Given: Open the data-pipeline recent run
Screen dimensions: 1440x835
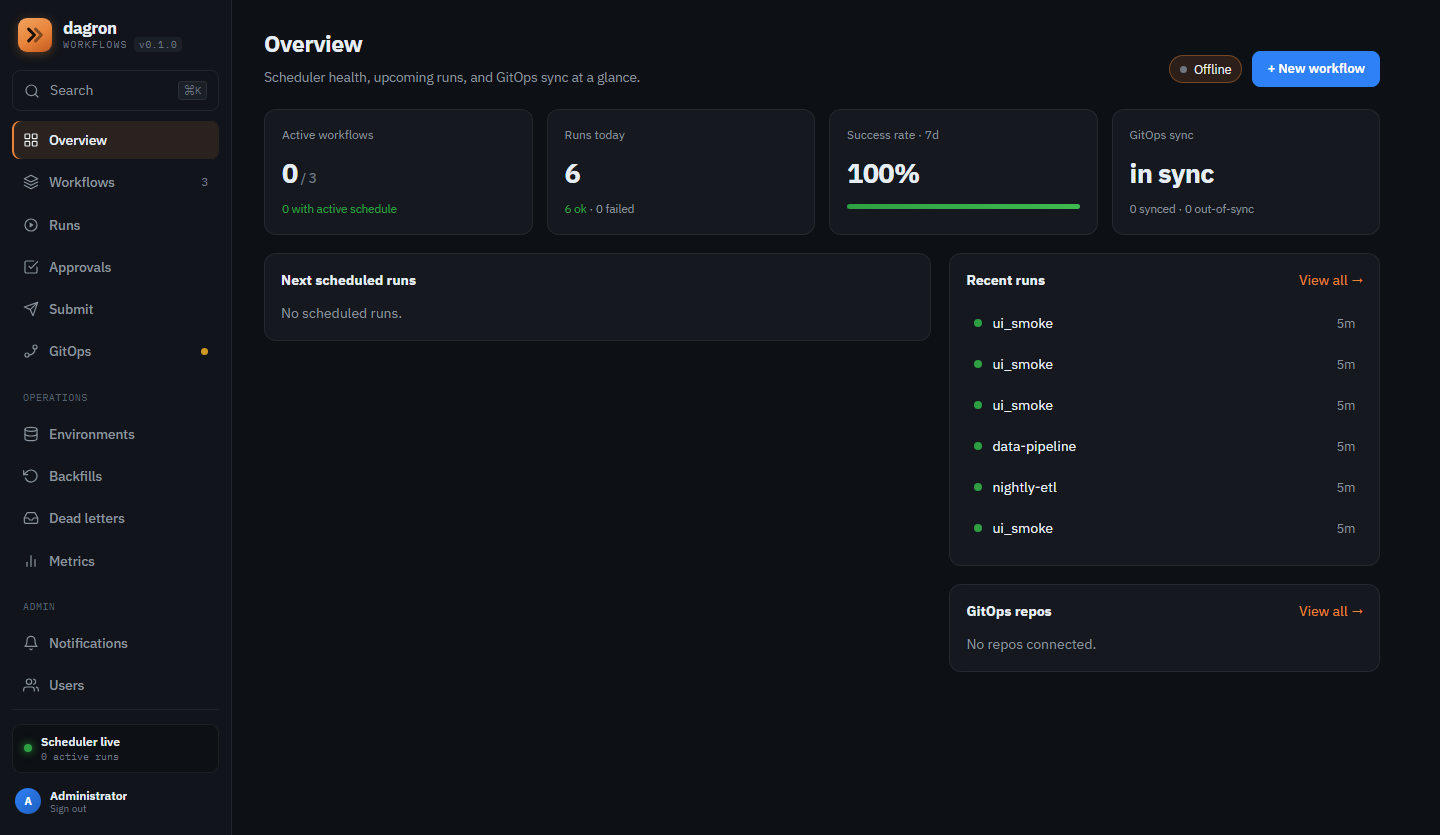Looking at the screenshot, I should [1164, 446].
